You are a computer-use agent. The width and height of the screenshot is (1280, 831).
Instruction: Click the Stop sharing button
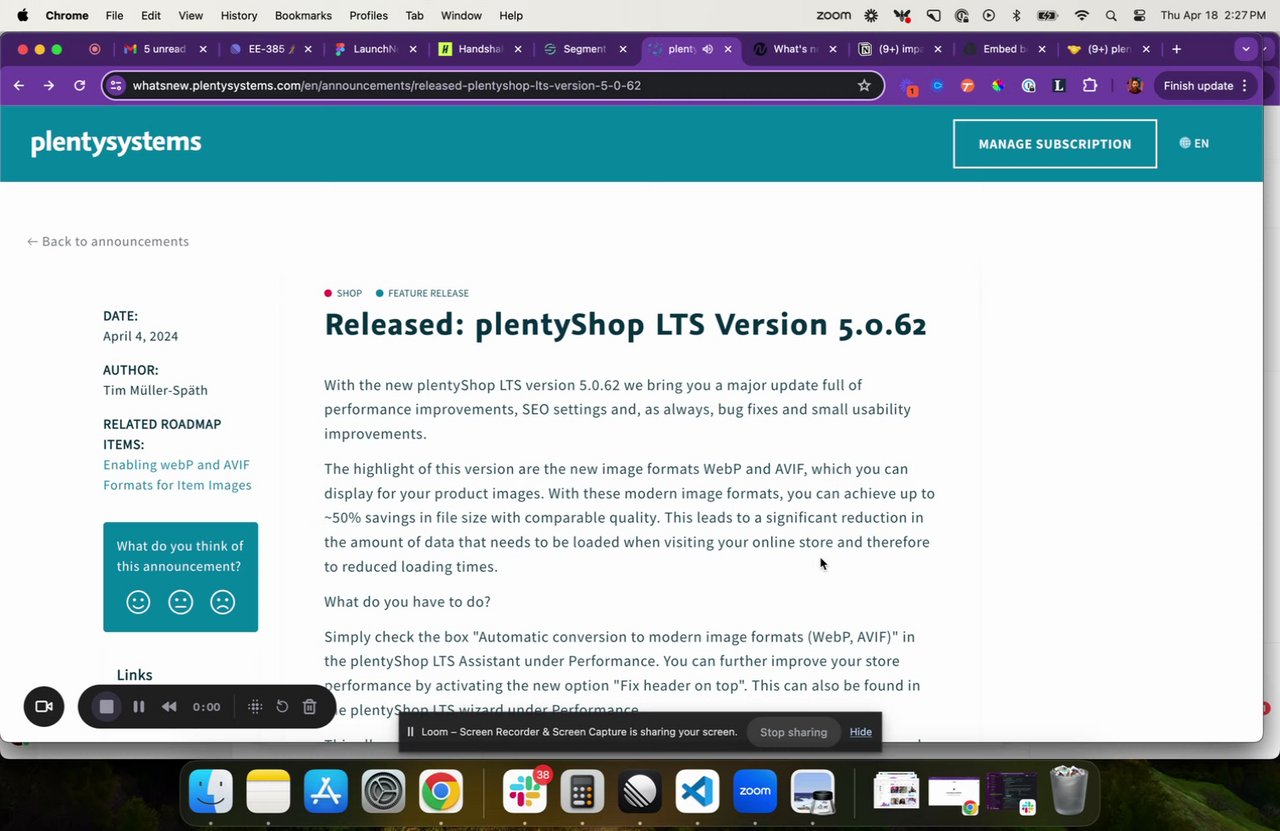click(793, 732)
